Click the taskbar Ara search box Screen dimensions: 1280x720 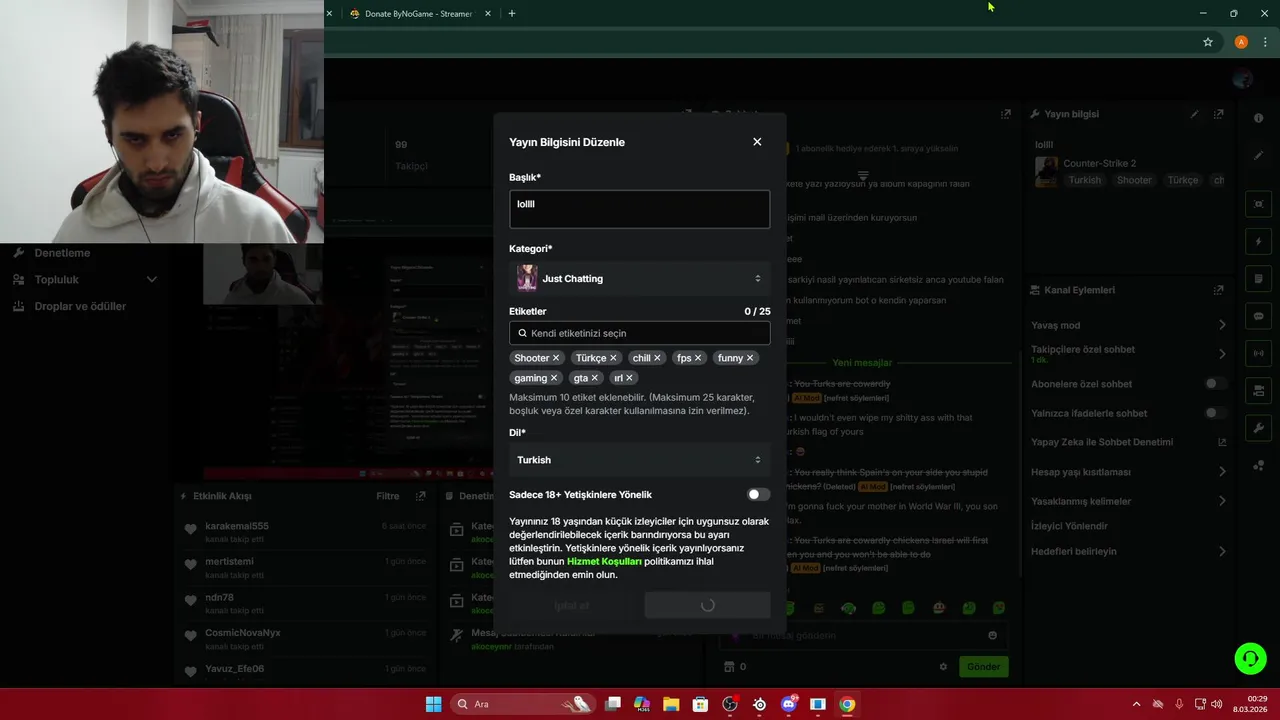(522, 704)
